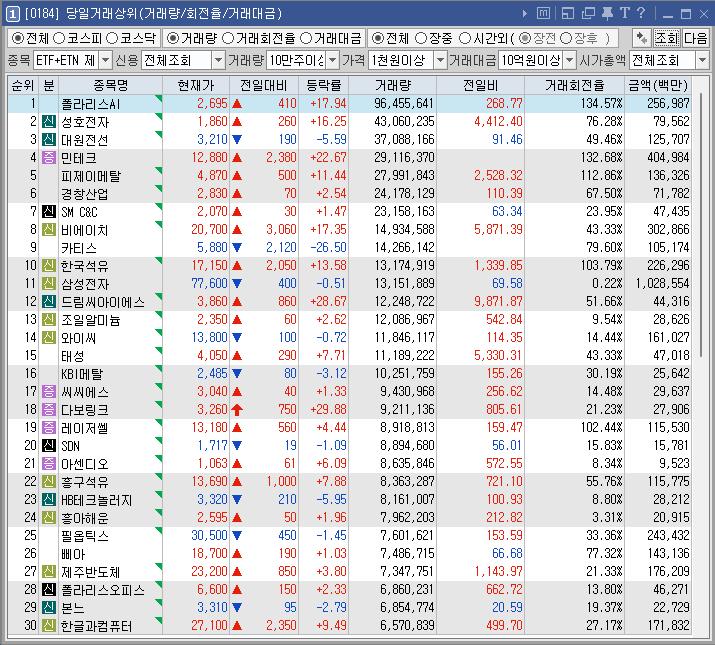Click the T font size icon in title bar
The image size is (715, 645).
click(x=624, y=13)
